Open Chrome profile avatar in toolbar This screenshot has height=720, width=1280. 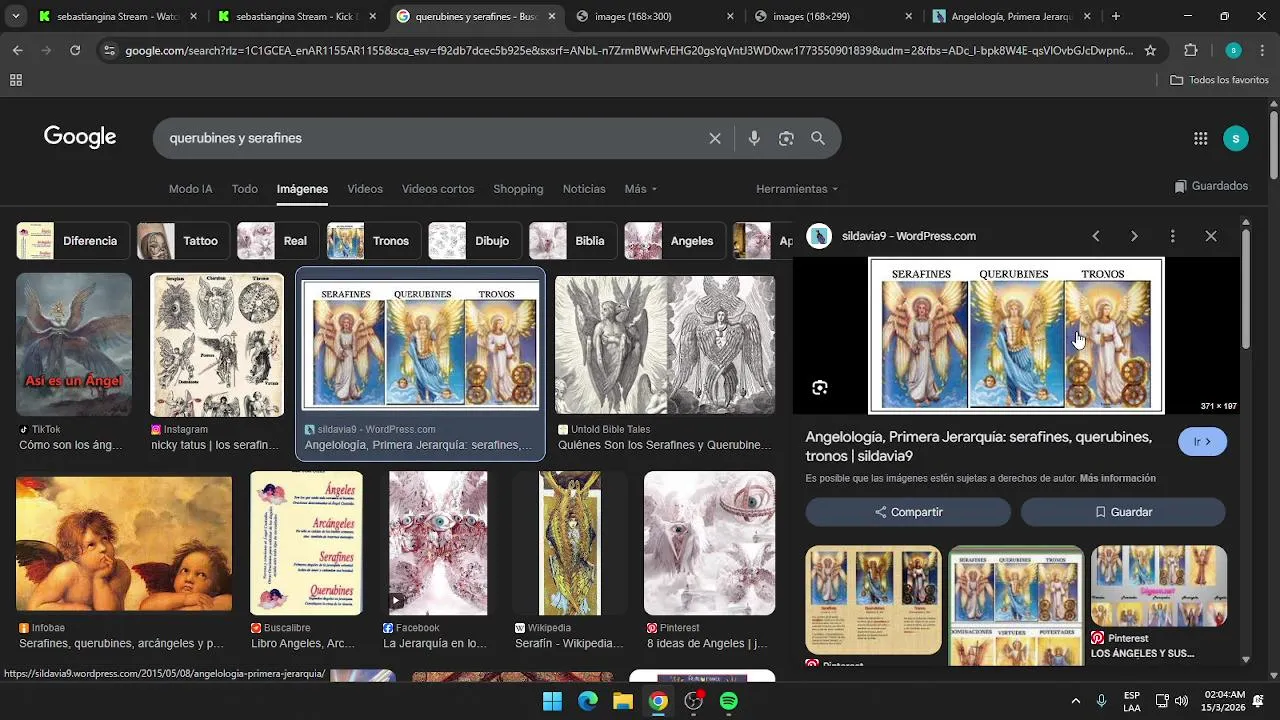pos(1233,50)
